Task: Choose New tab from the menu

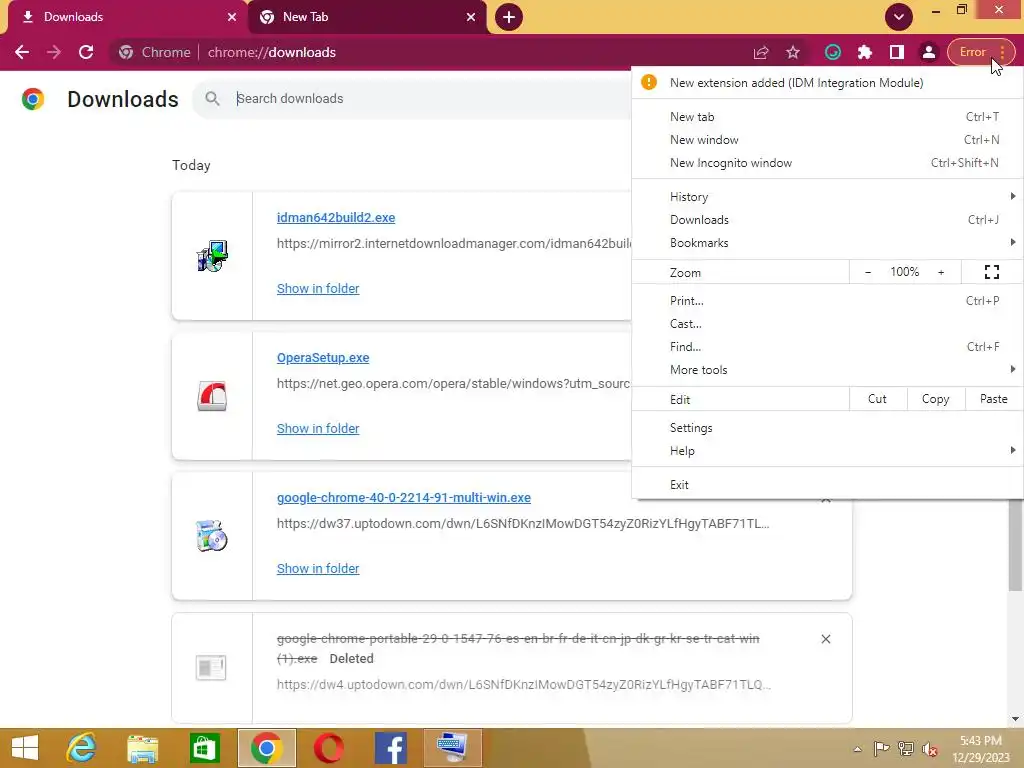Action: 827,117
